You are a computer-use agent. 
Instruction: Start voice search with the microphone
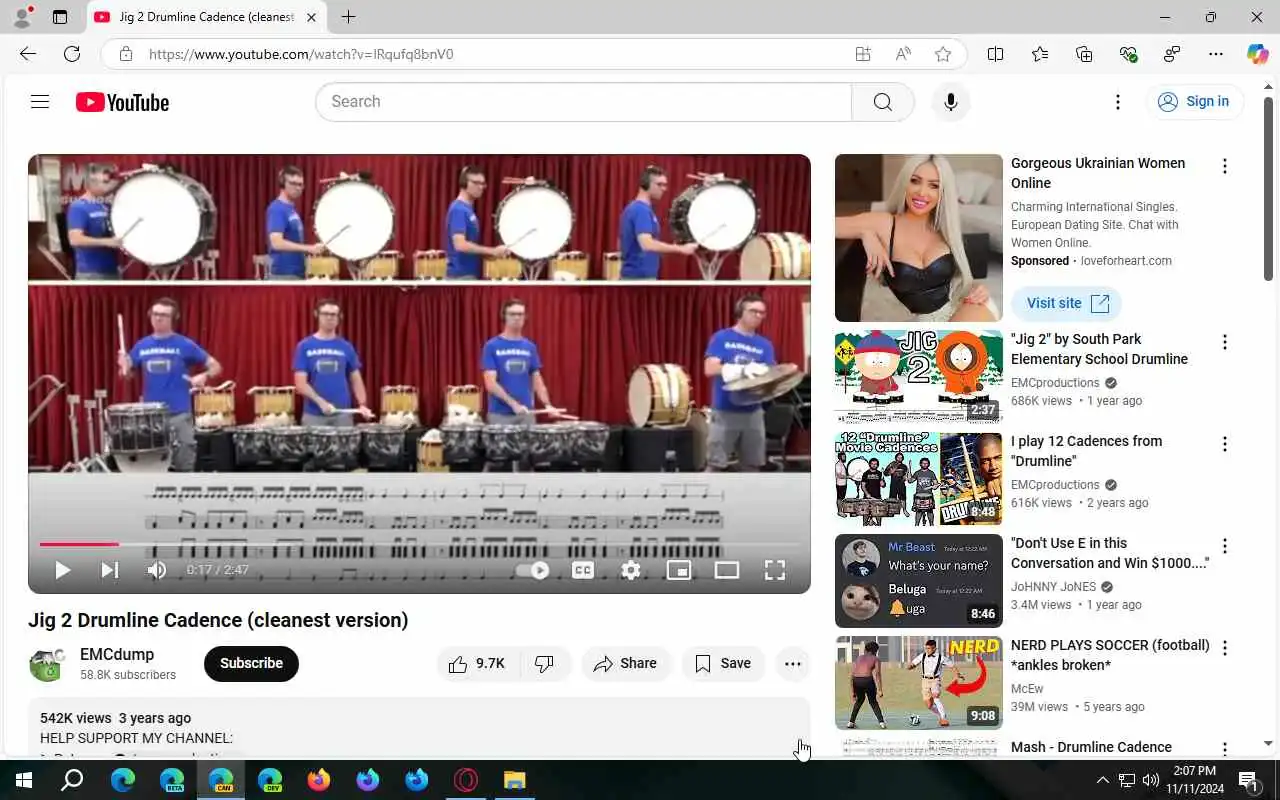[950, 102]
